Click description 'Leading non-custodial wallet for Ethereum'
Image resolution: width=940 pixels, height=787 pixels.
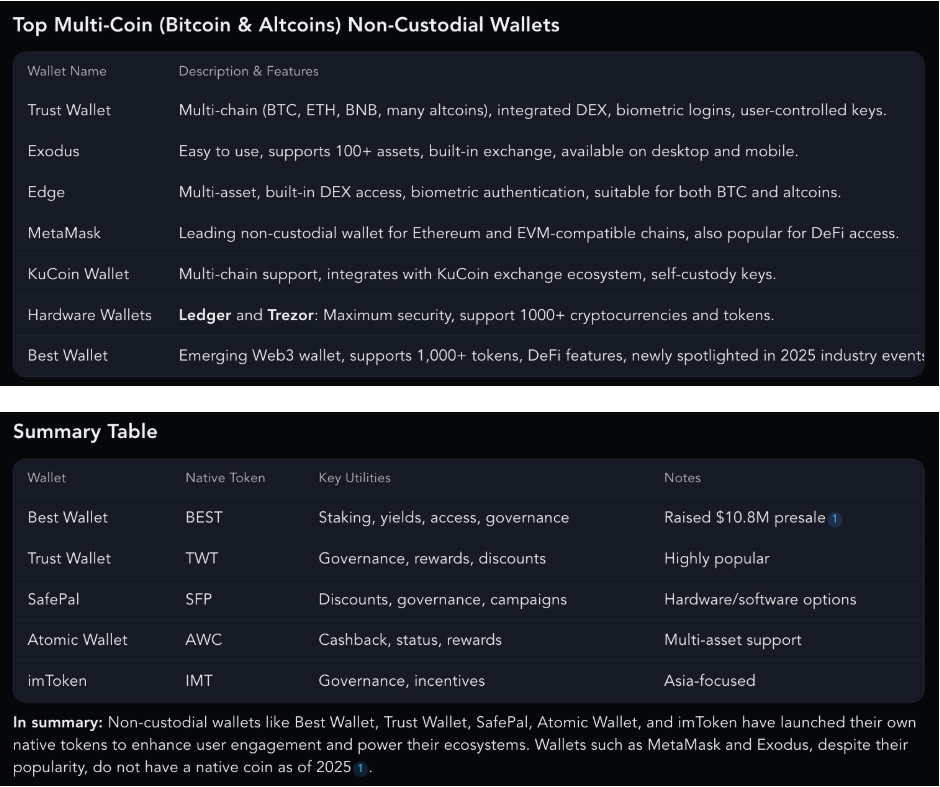(539, 233)
